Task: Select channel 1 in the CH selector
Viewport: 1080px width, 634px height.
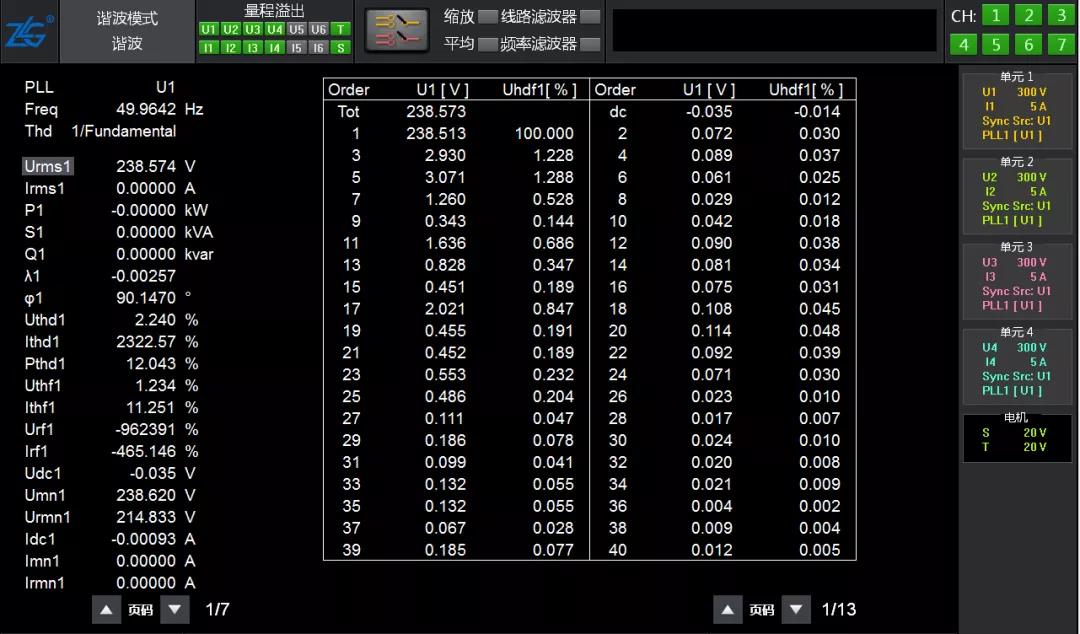Action: coord(995,15)
